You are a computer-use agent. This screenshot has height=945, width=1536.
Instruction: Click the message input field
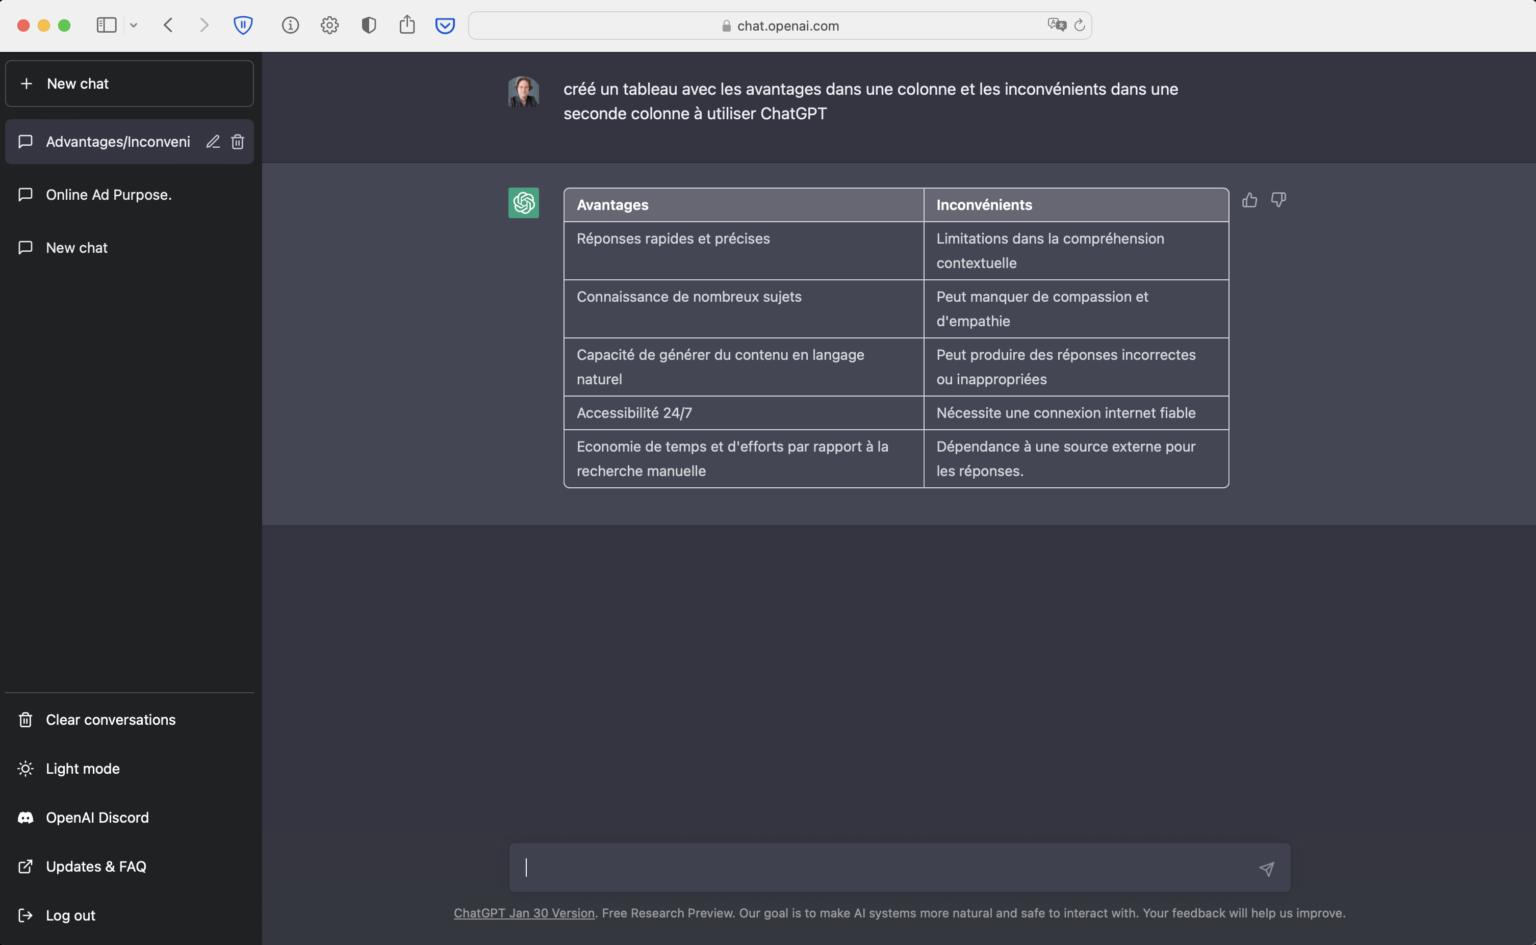pyautogui.click(x=880, y=867)
